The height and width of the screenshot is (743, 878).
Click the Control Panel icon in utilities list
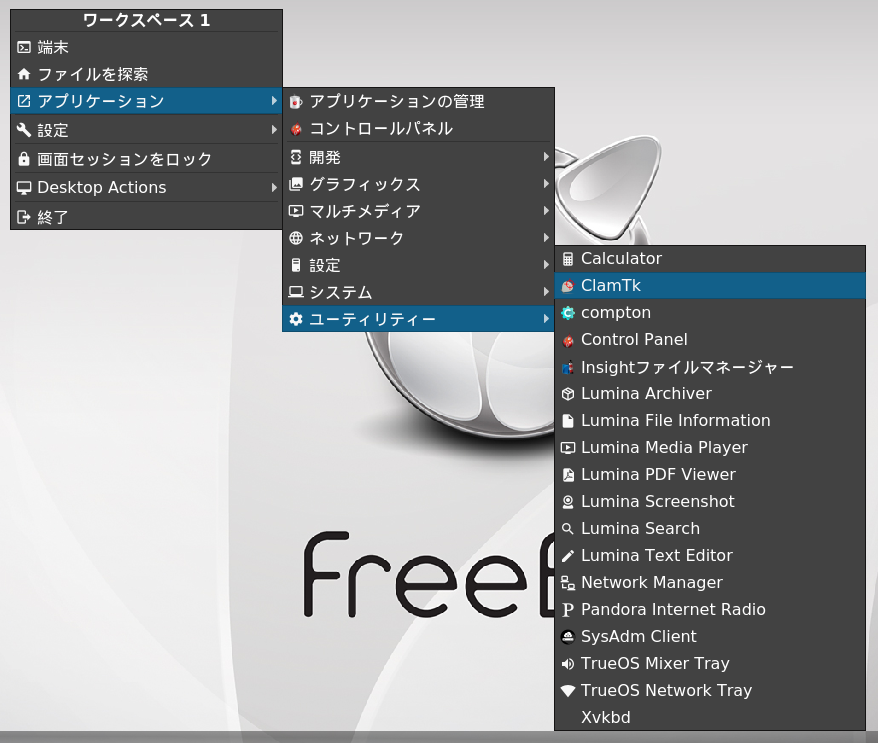[568, 340]
